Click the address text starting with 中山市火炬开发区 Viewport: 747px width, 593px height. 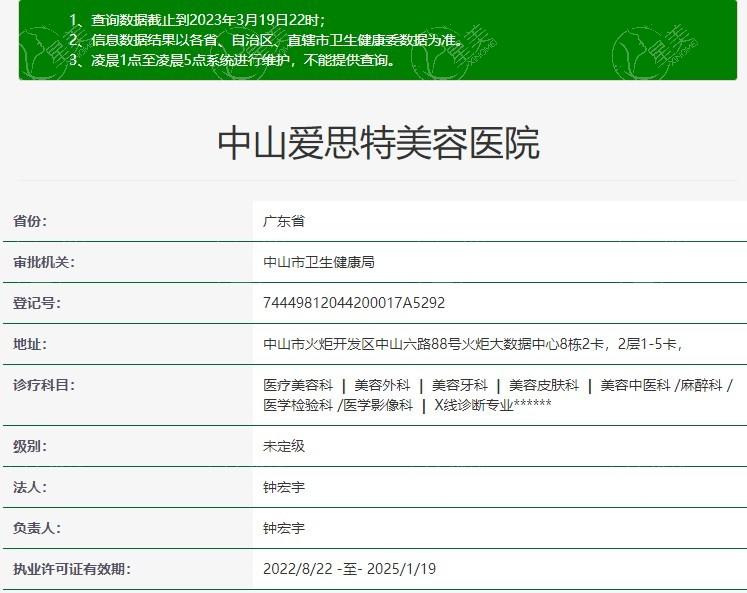(472, 344)
